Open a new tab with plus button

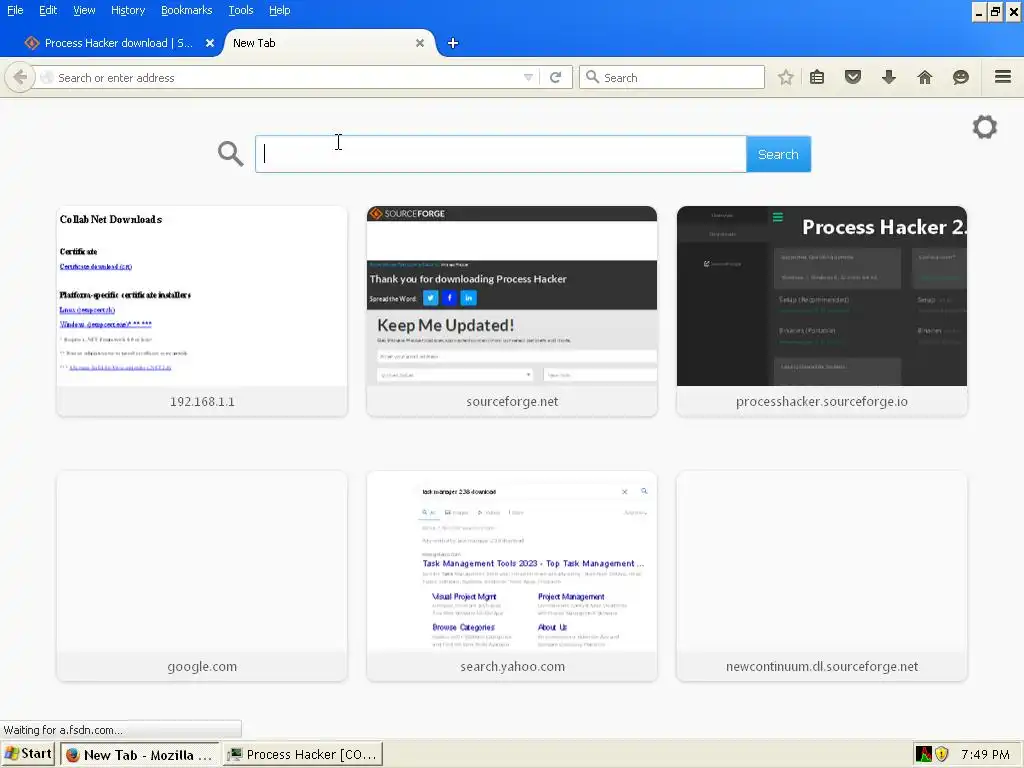pyautogui.click(x=453, y=43)
